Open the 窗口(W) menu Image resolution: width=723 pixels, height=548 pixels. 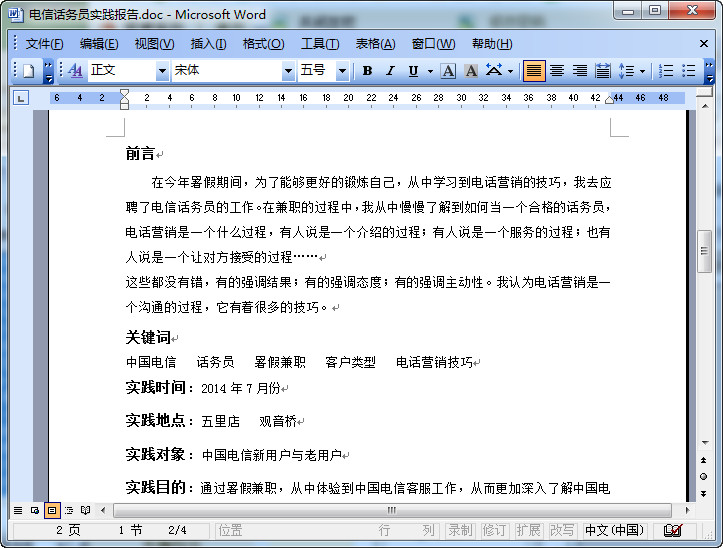coord(433,44)
